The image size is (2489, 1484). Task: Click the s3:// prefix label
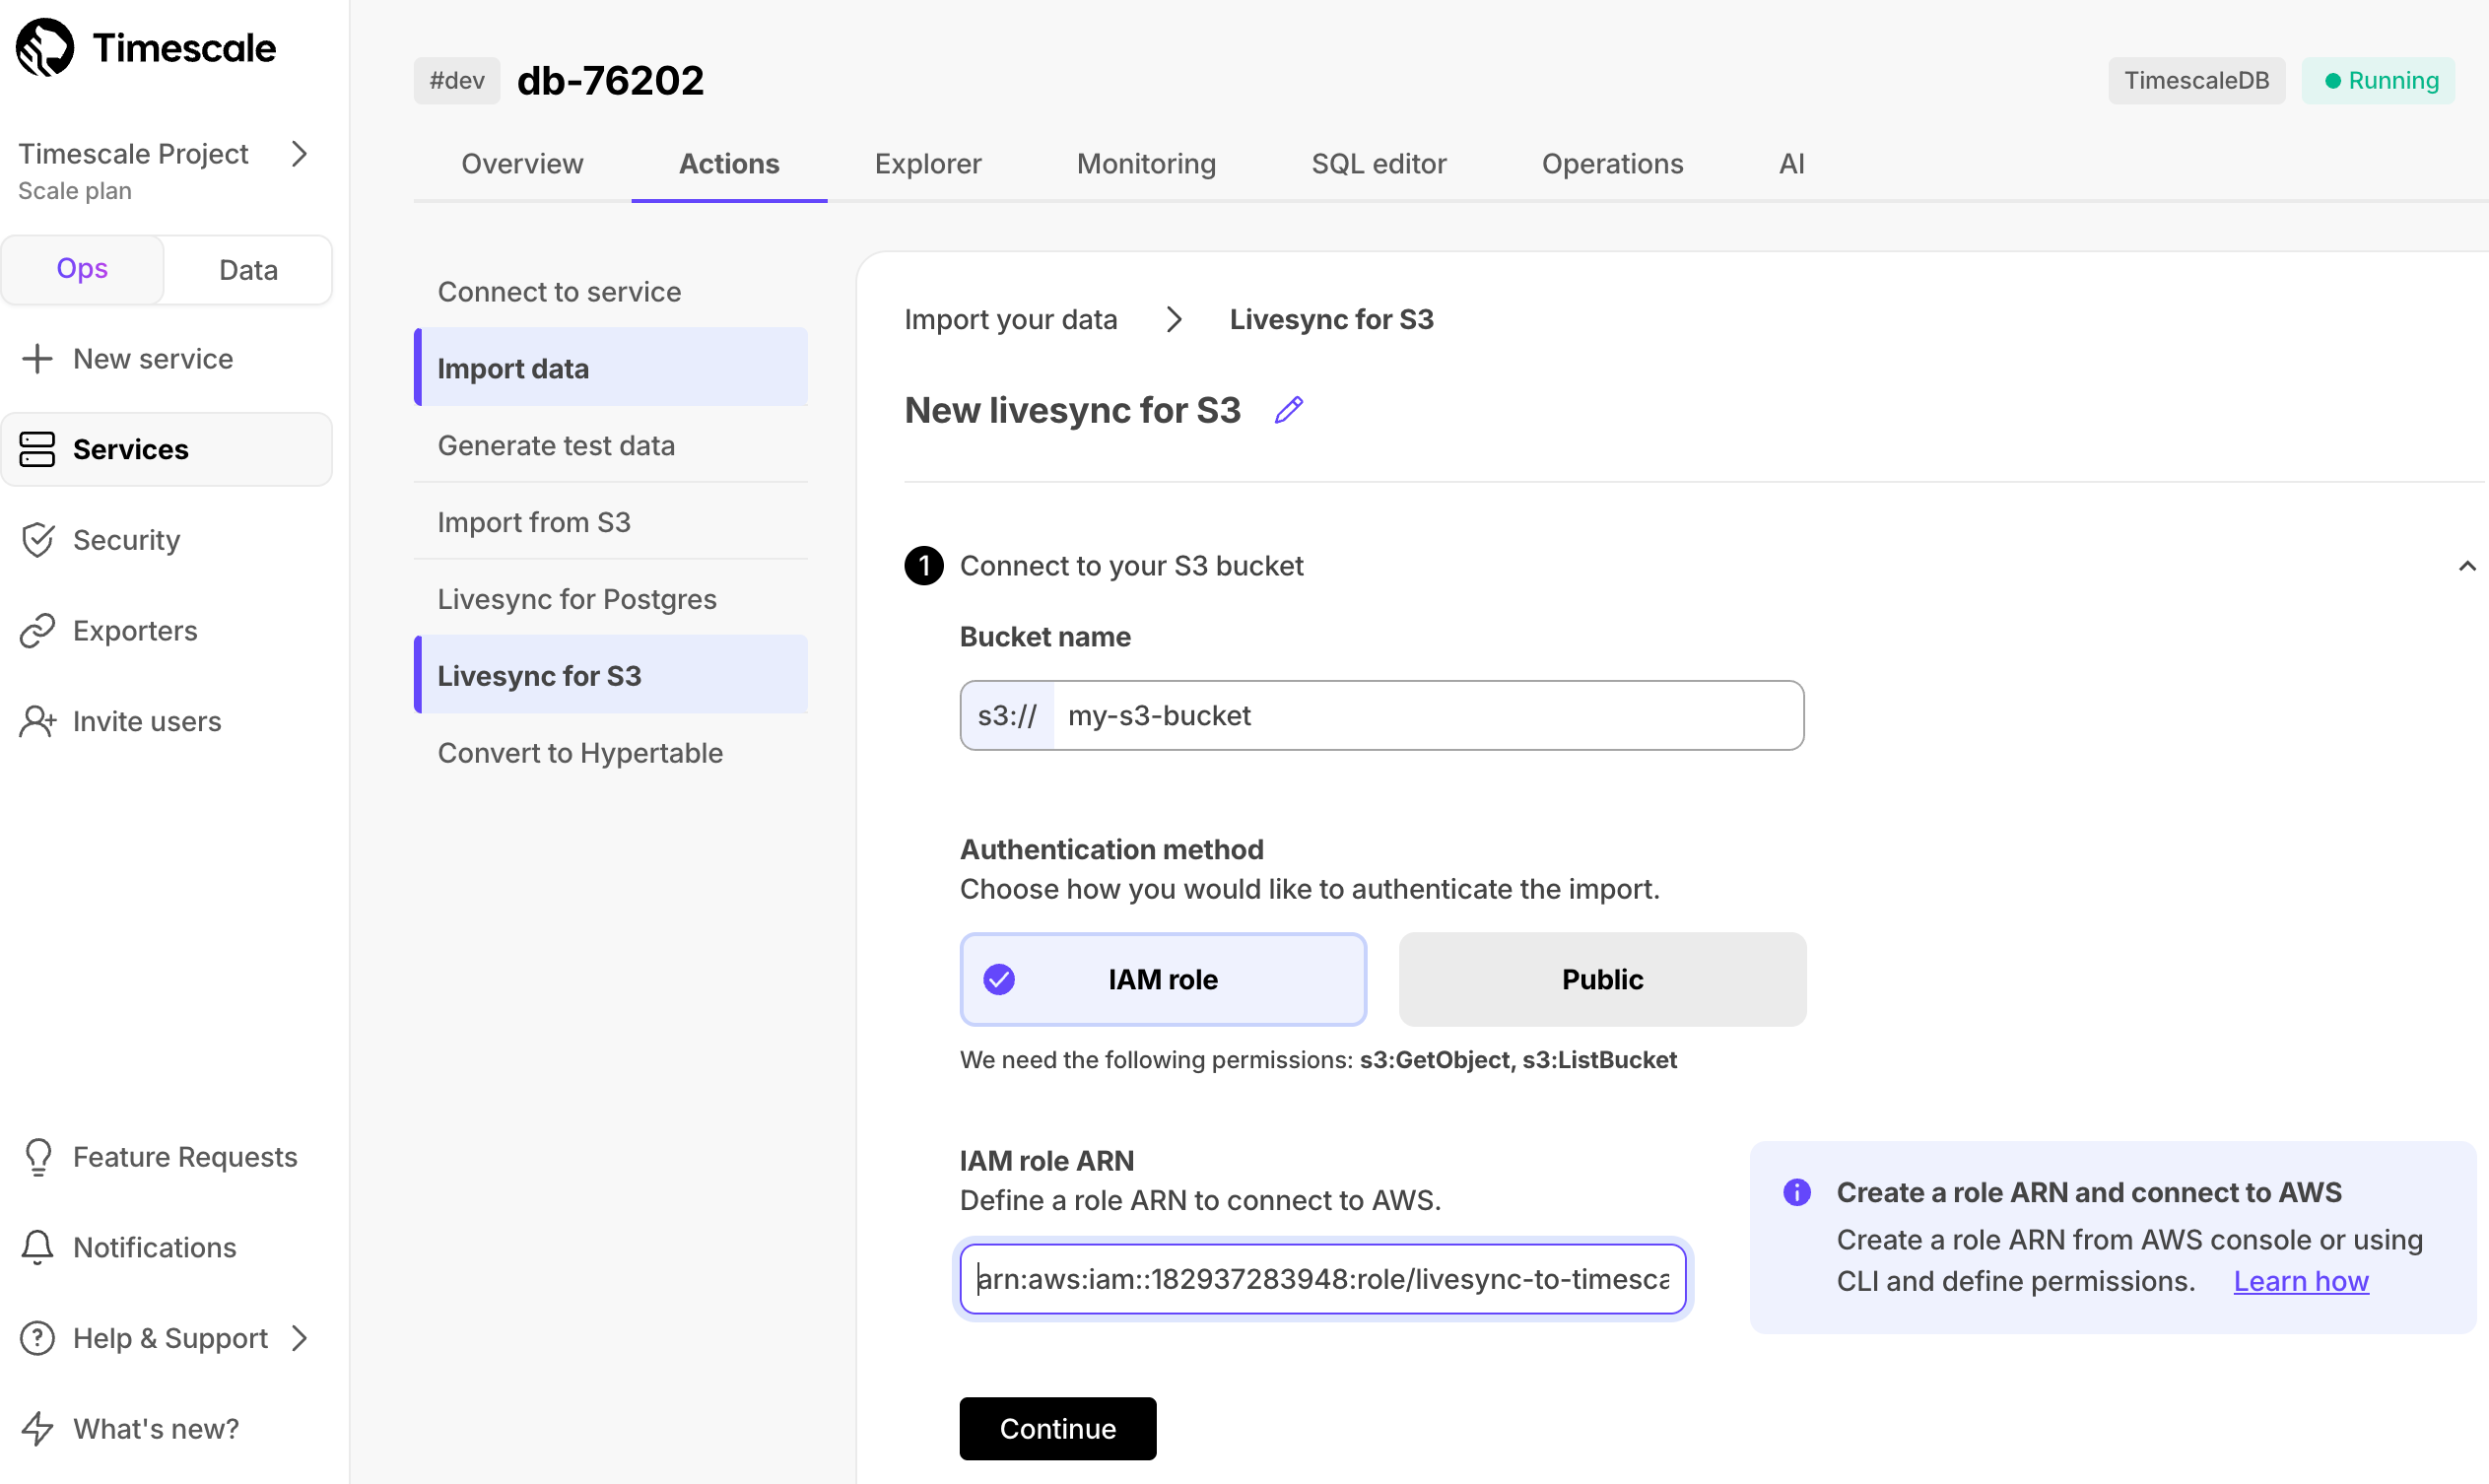click(1007, 715)
